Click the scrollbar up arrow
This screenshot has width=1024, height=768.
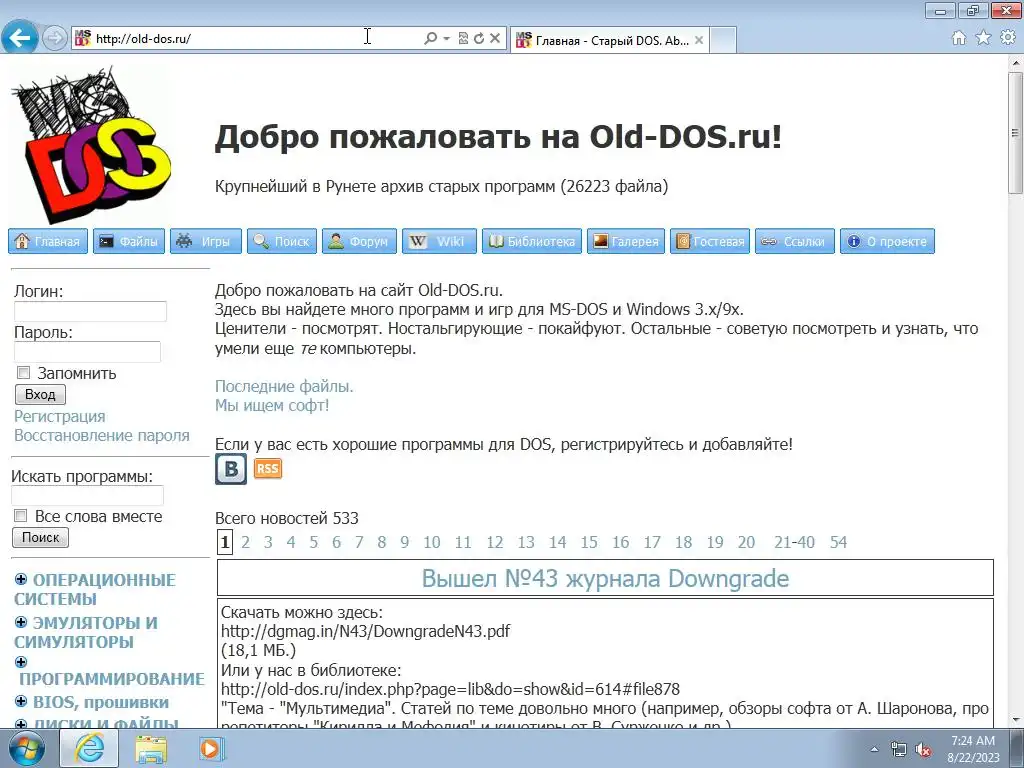[x=1016, y=63]
